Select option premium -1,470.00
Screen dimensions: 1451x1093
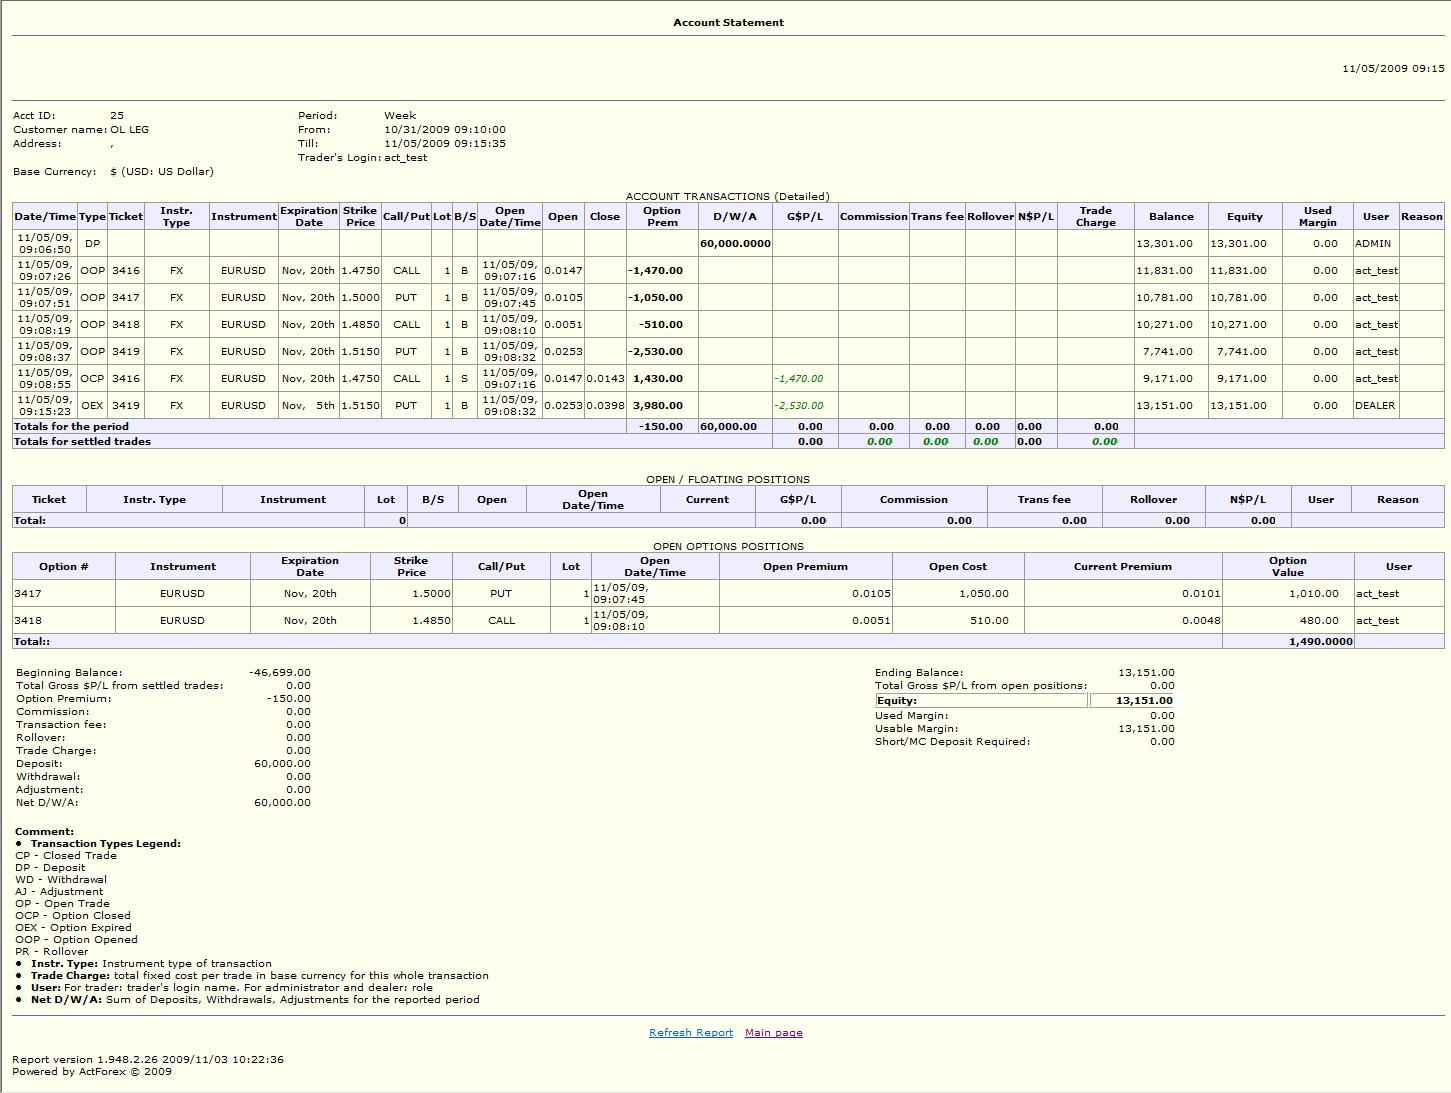[x=656, y=271]
